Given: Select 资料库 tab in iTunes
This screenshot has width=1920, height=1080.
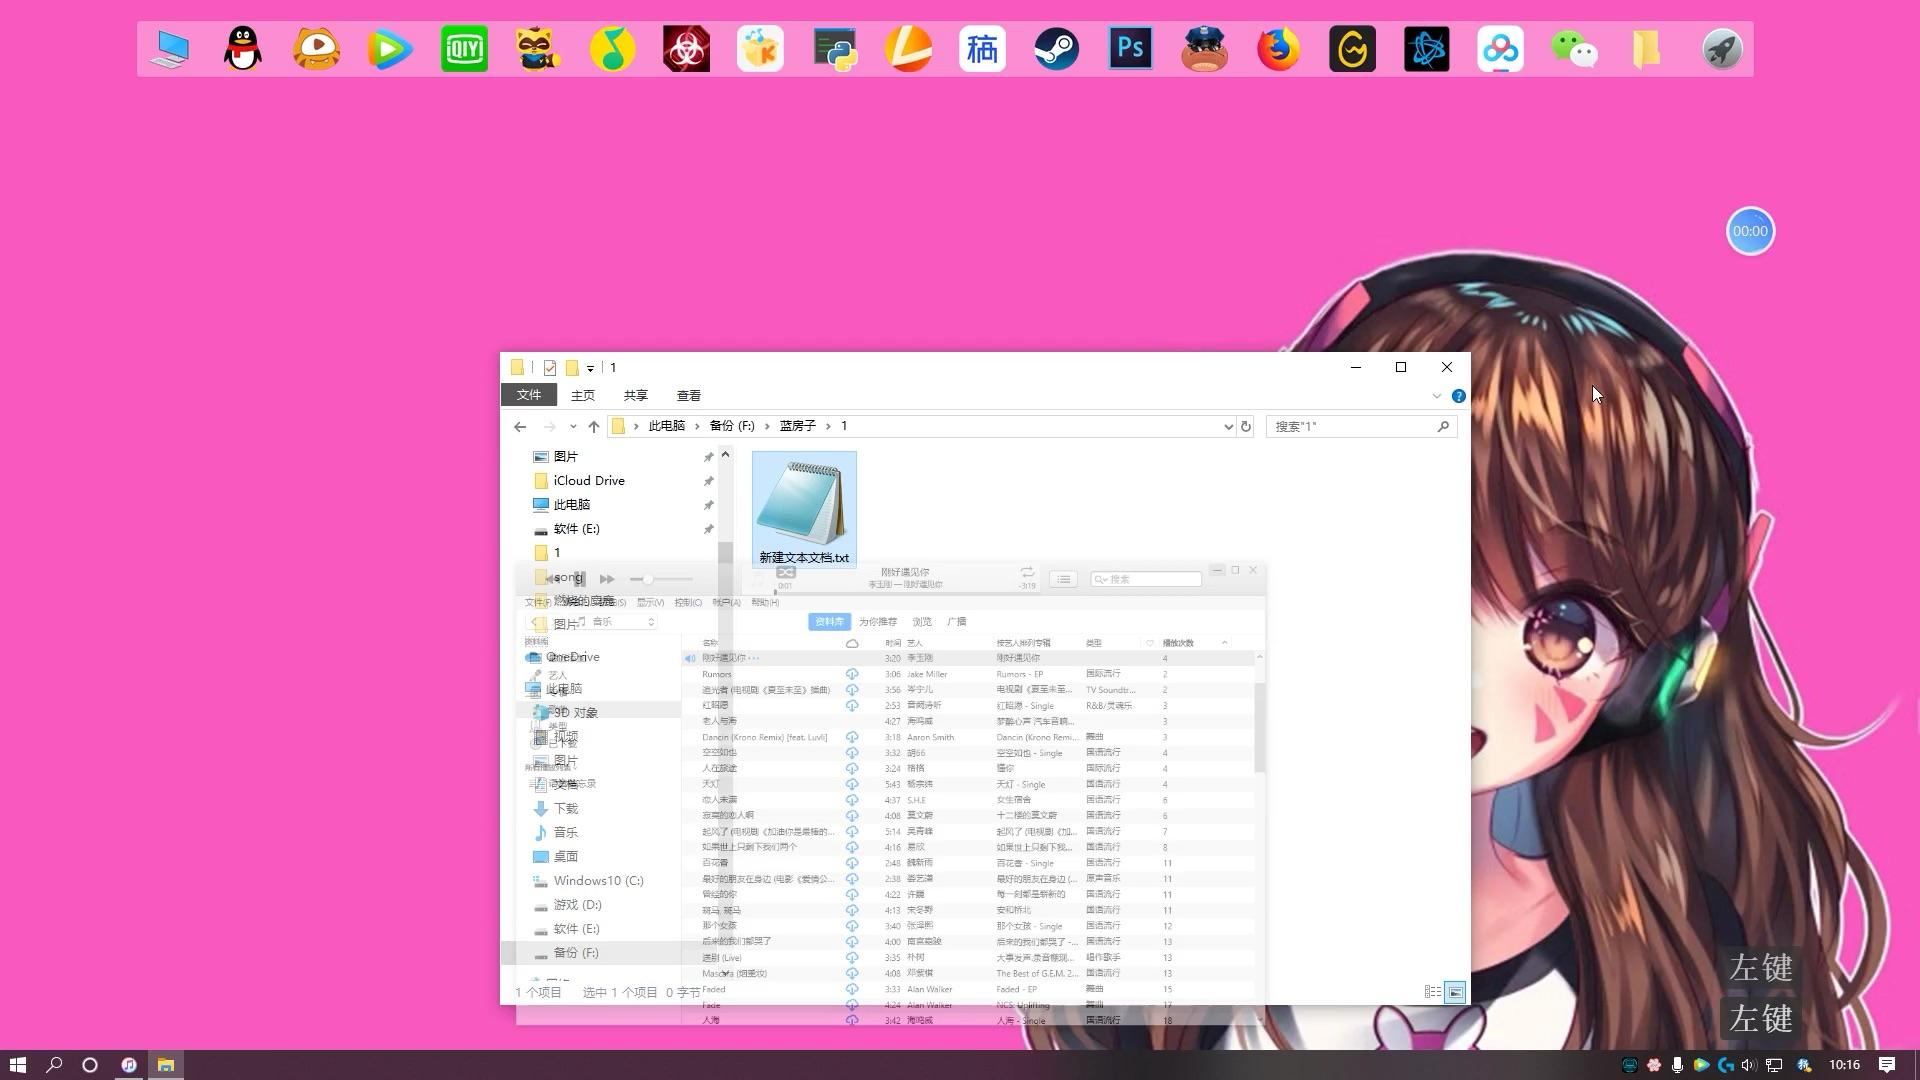Looking at the screenshot, I should pos(829,622).
